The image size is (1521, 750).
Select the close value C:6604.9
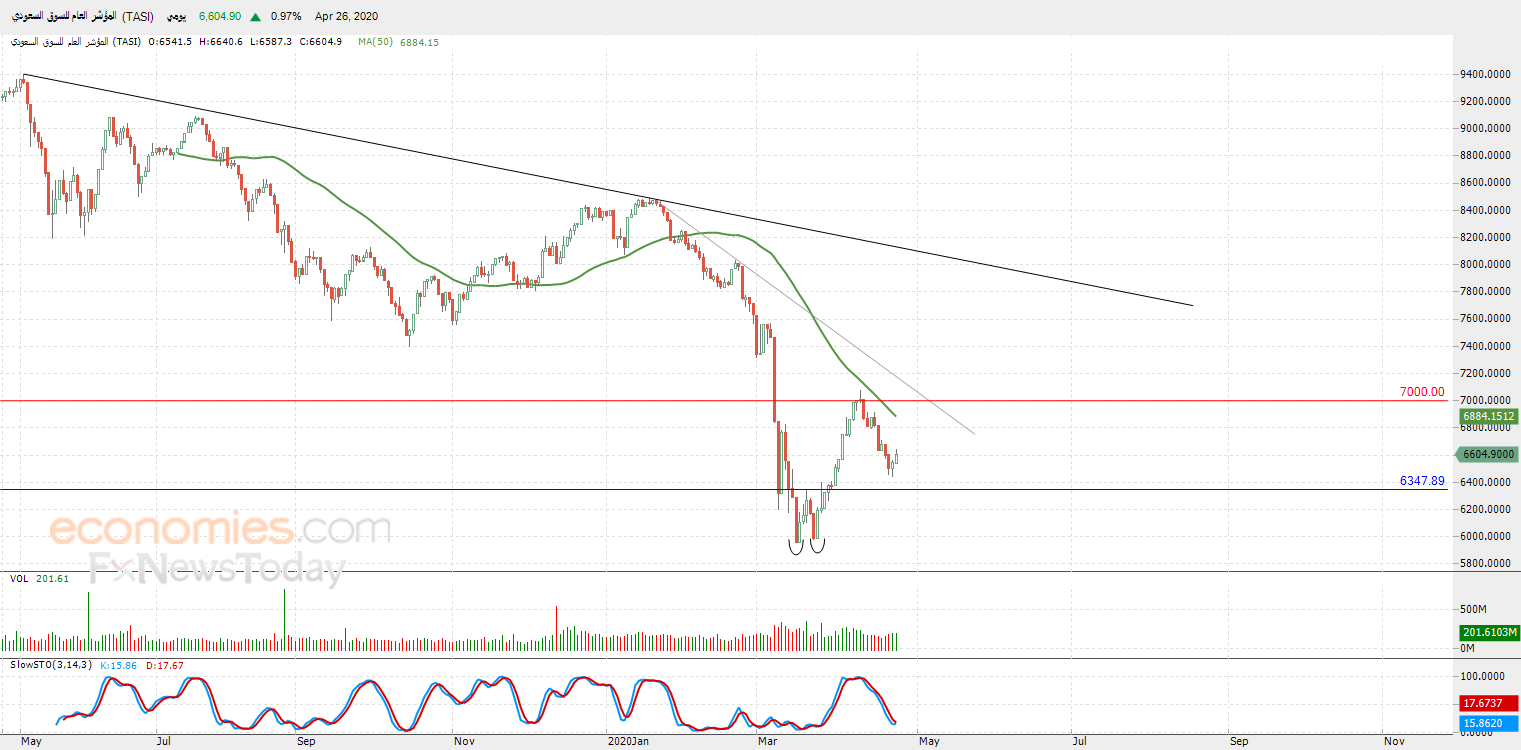click(321, 42)
